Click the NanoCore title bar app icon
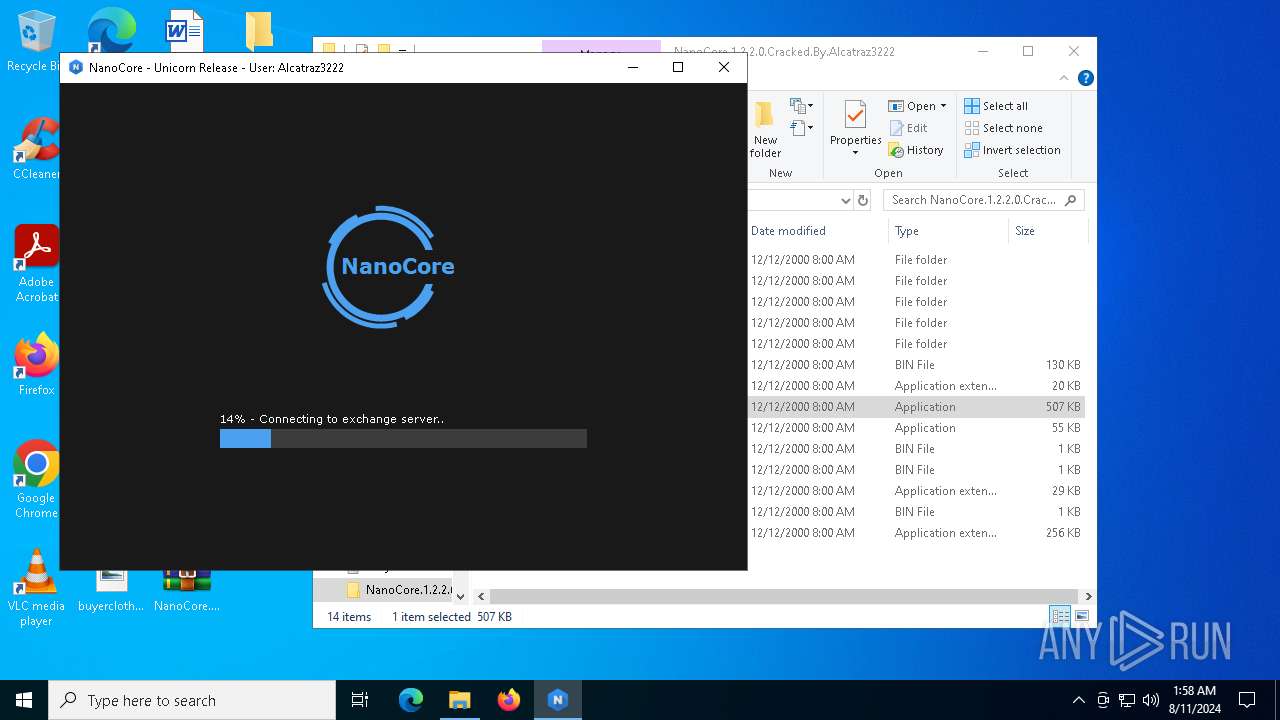The width and height of the screenshot is (1280, 720). (x=76, y=68)
